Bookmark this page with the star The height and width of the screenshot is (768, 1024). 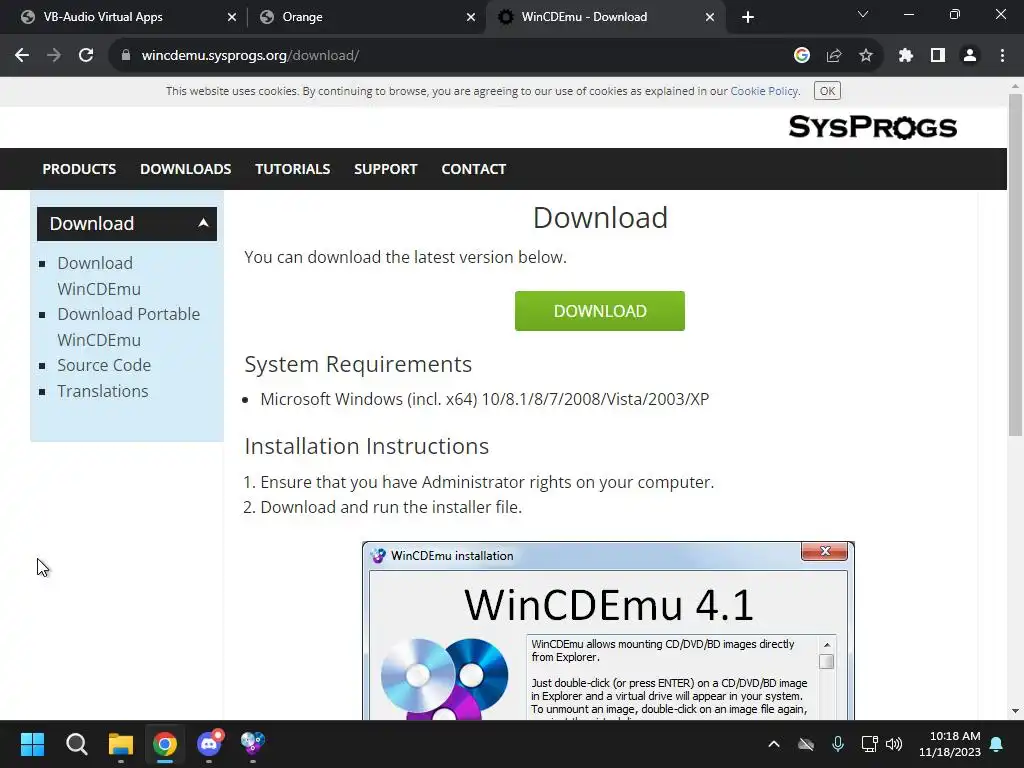tap(865, 56)
